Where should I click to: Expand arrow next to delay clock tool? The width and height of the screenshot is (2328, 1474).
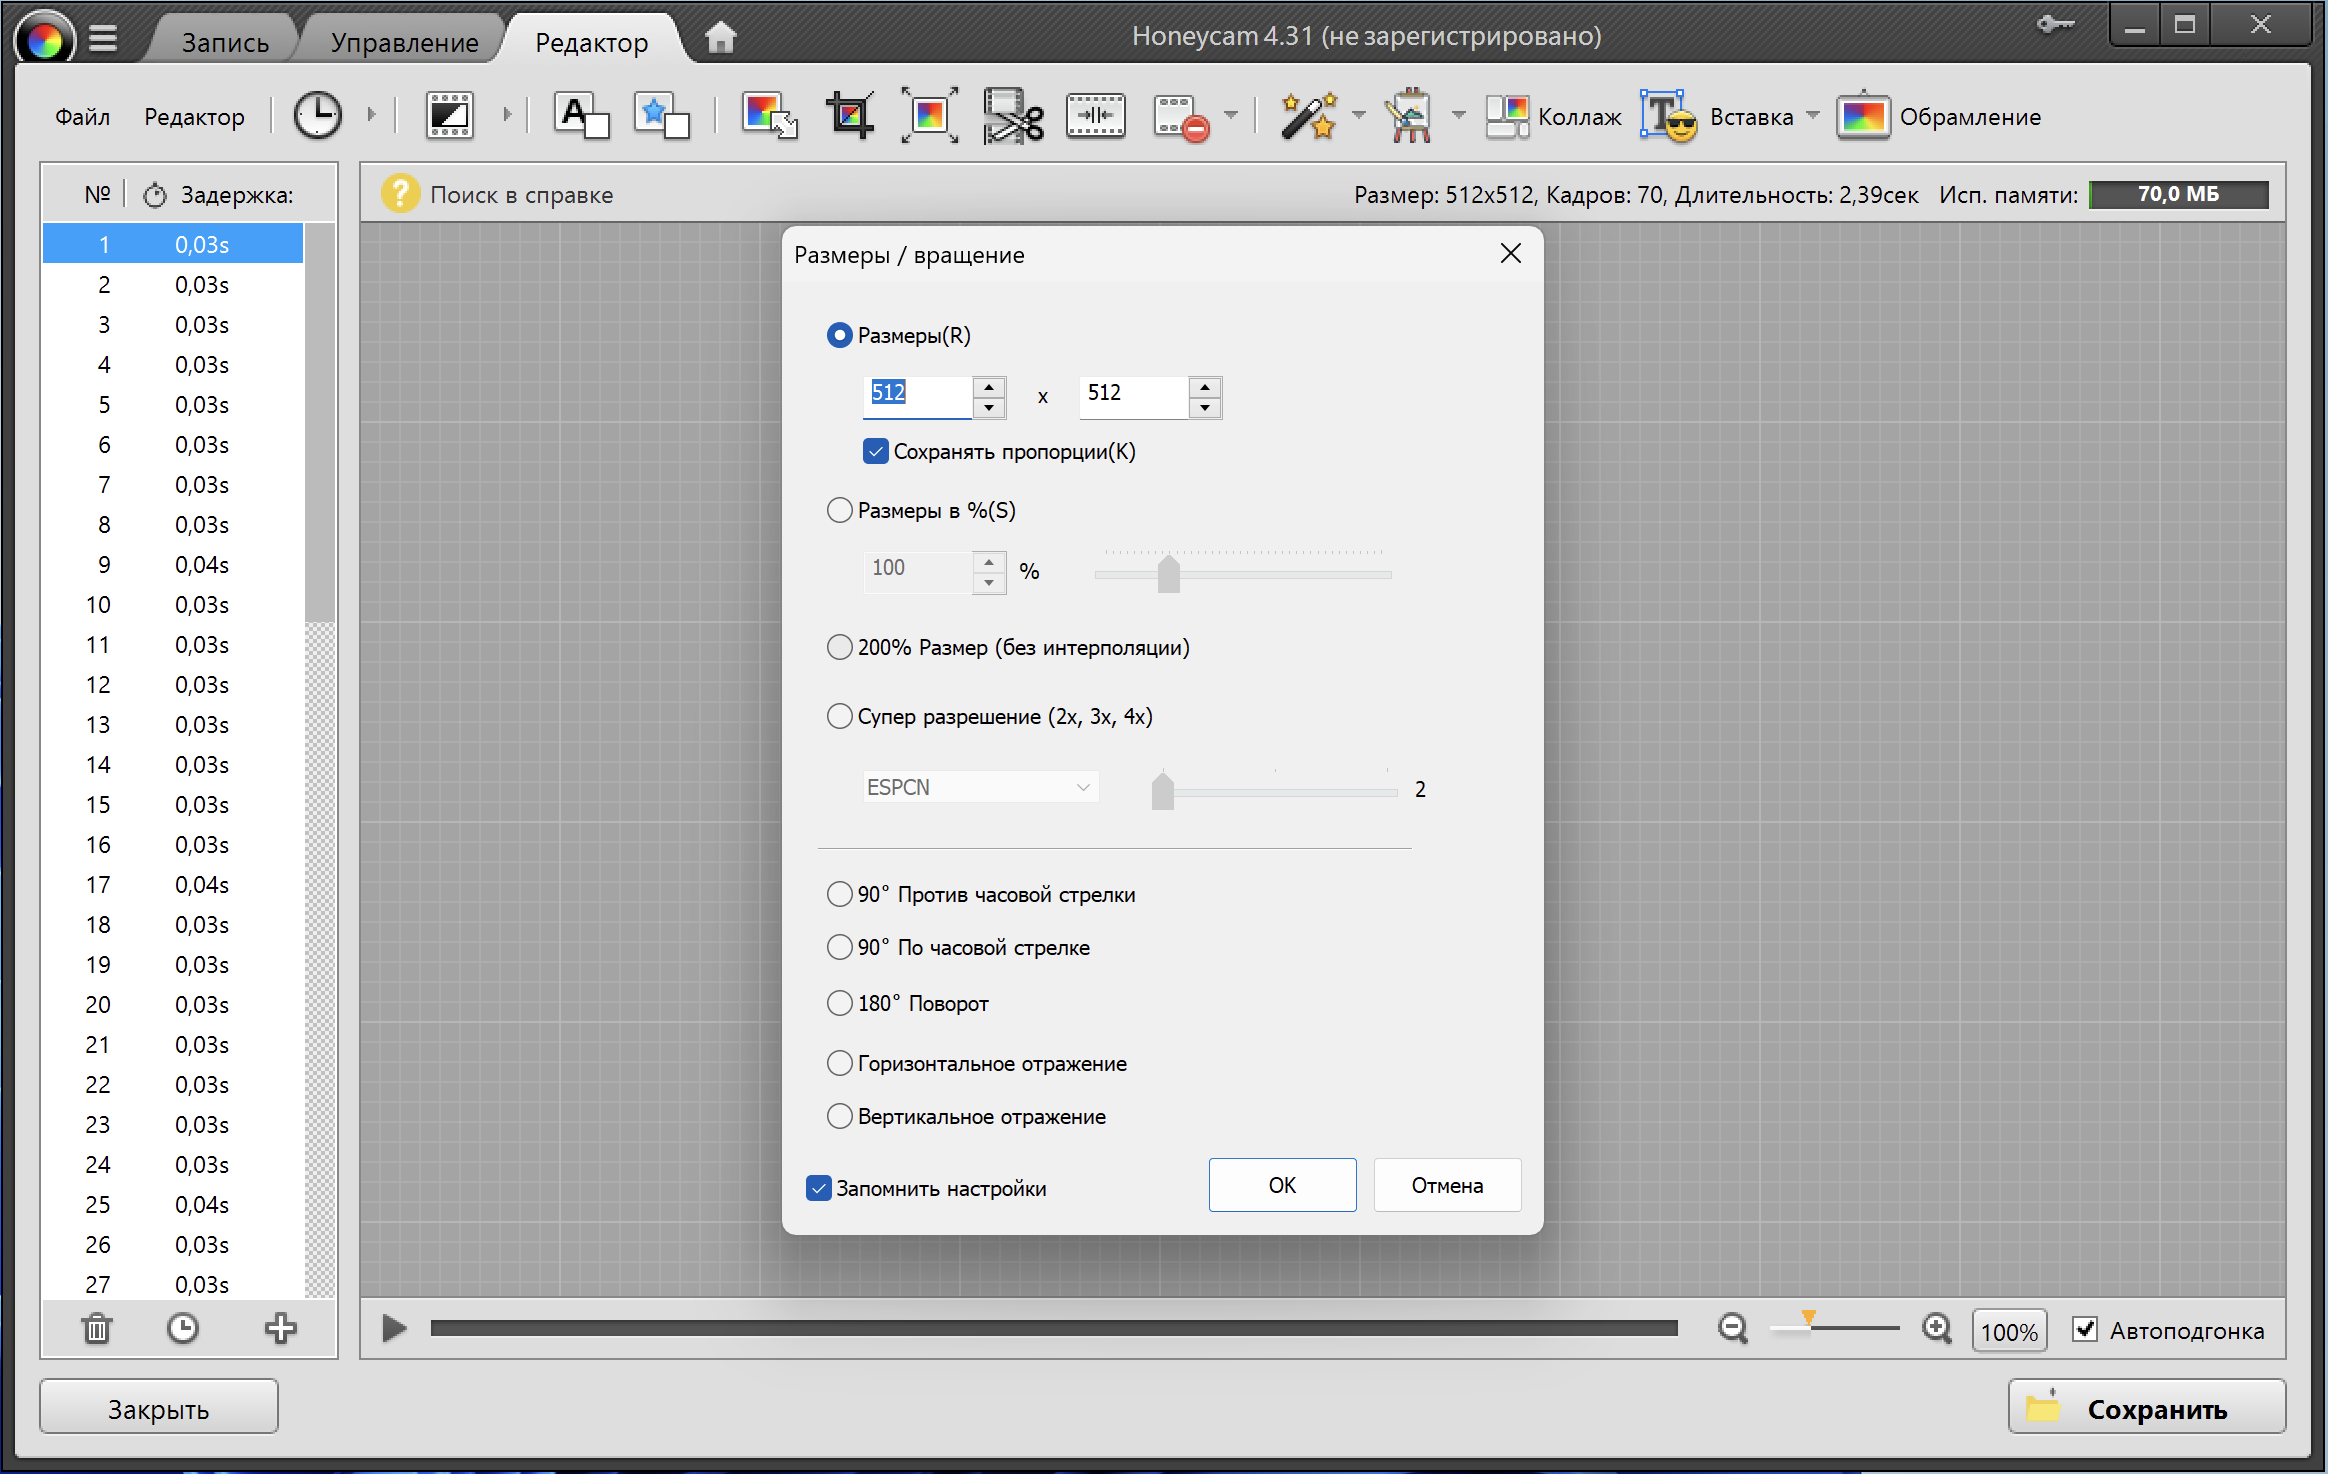(371, 115)
